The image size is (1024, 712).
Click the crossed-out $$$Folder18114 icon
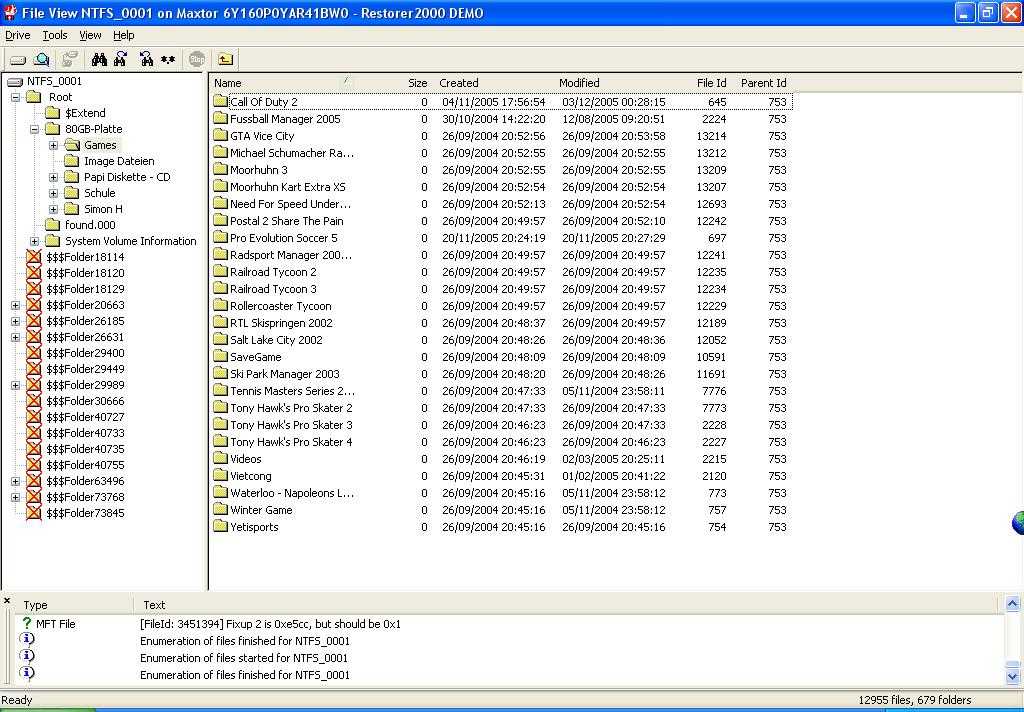(x=34, y=257)
